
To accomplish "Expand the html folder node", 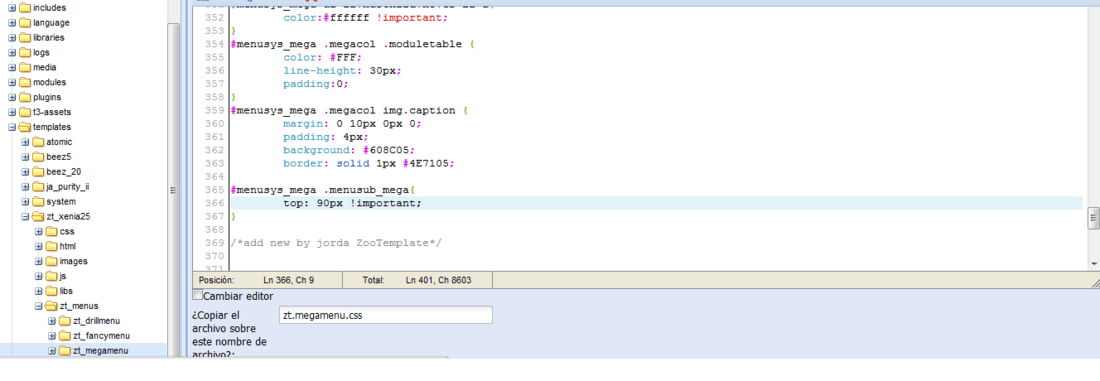I will pyautogui.click(x=39, y=246).
